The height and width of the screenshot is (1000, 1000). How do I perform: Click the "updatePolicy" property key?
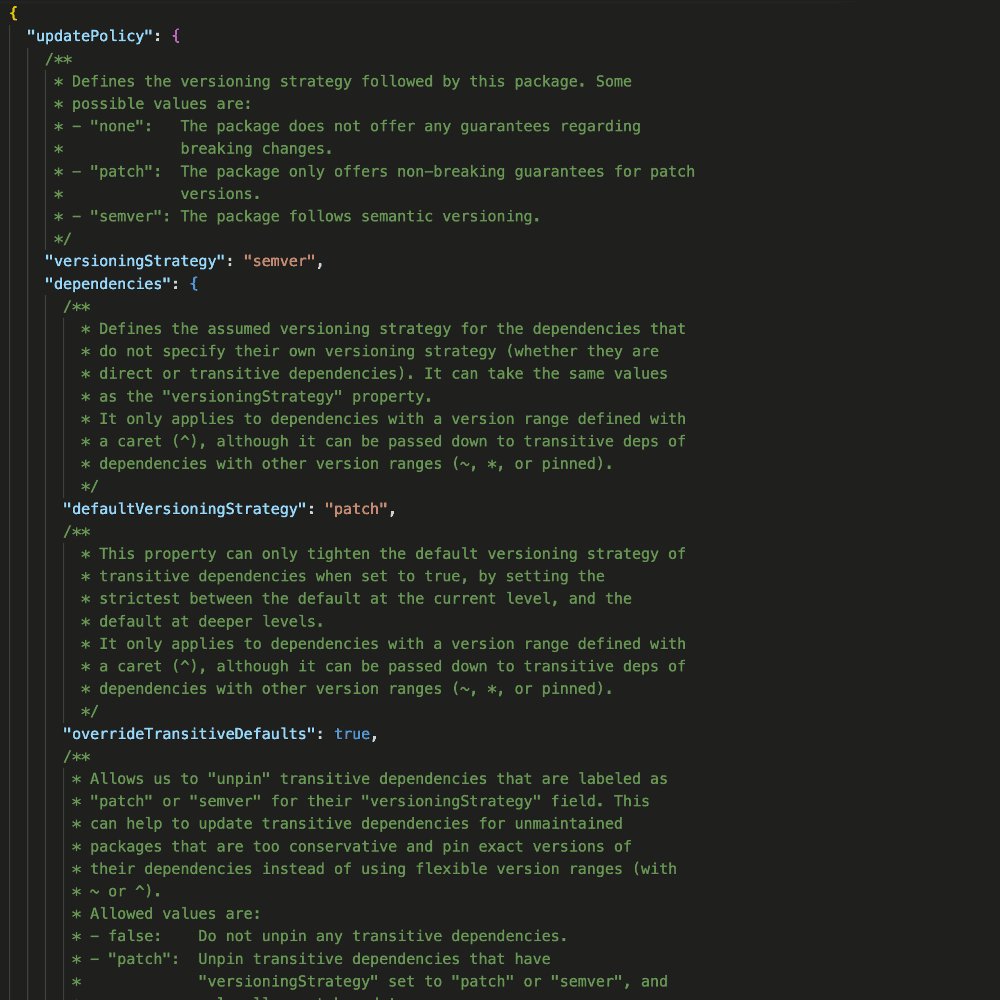click(89, 36)
